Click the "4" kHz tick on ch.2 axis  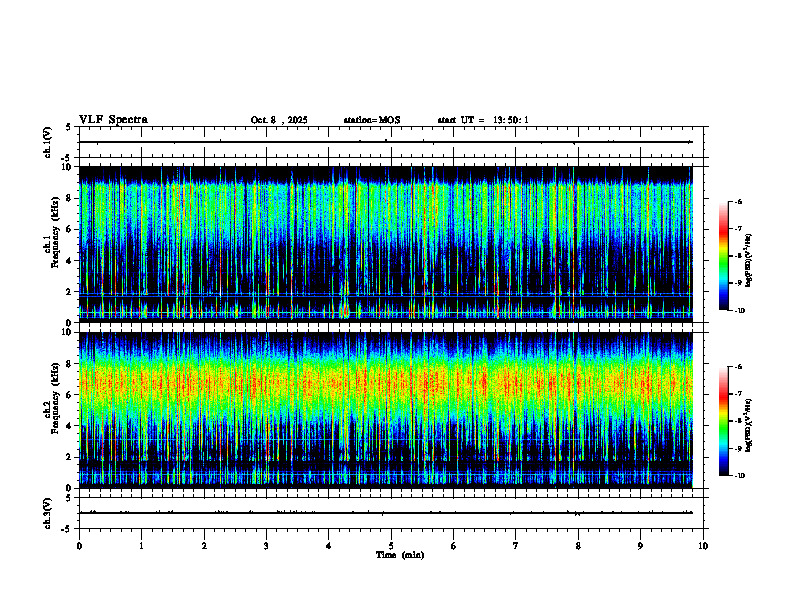[70, 426]
